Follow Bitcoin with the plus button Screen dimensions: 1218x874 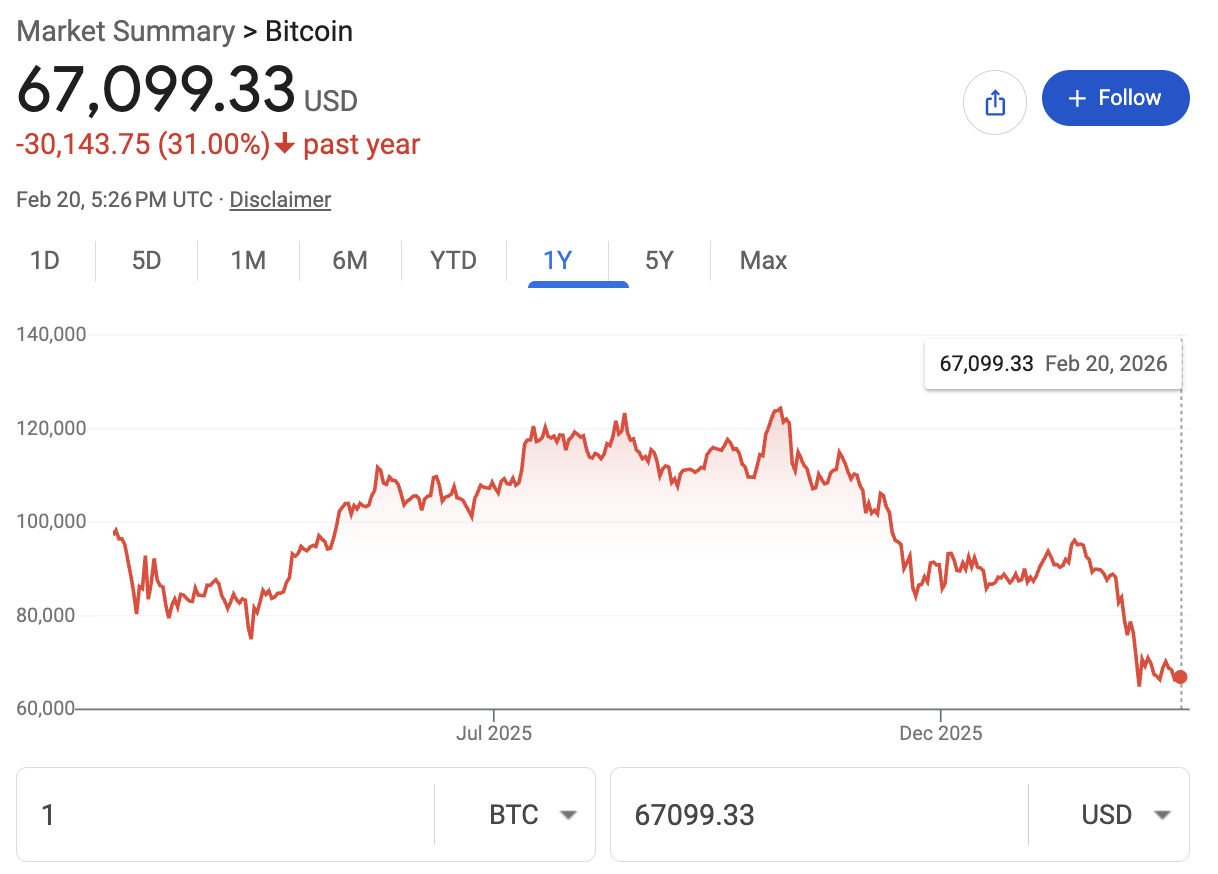coord(1115,98)
